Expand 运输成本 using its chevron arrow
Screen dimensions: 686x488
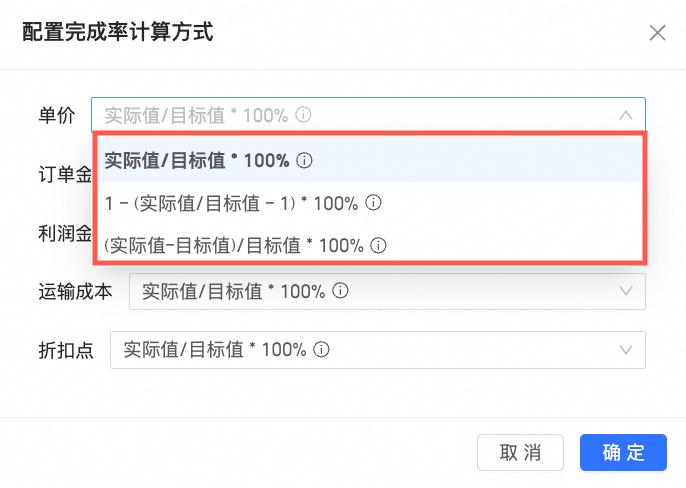[x=626, y=292]
